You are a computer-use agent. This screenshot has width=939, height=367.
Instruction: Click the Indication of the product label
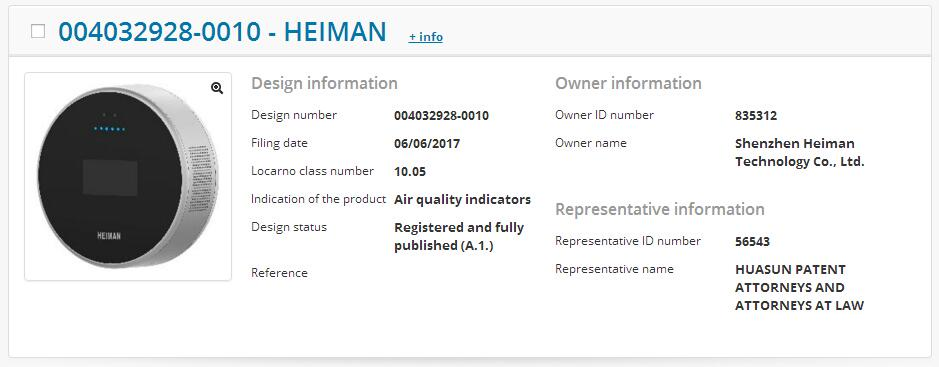pyautogui.click(x=318, y=199)
